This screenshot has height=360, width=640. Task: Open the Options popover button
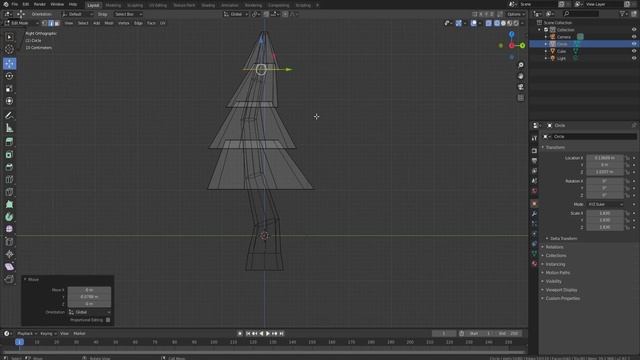[x=516, y=14]
